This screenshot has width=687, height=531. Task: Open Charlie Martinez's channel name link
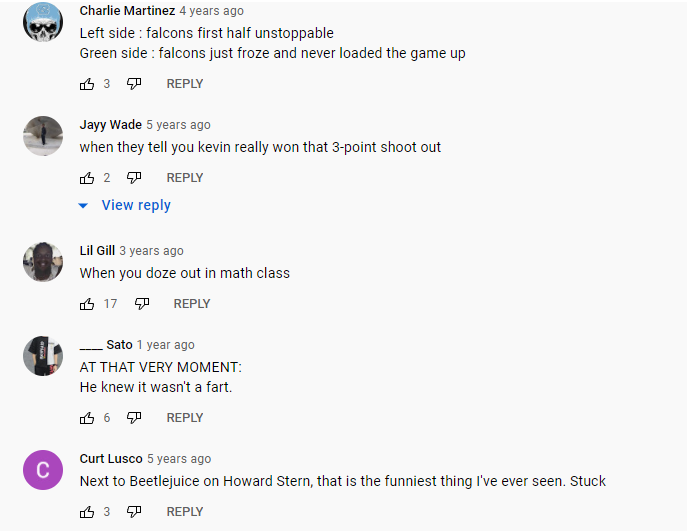pos(127,11)
